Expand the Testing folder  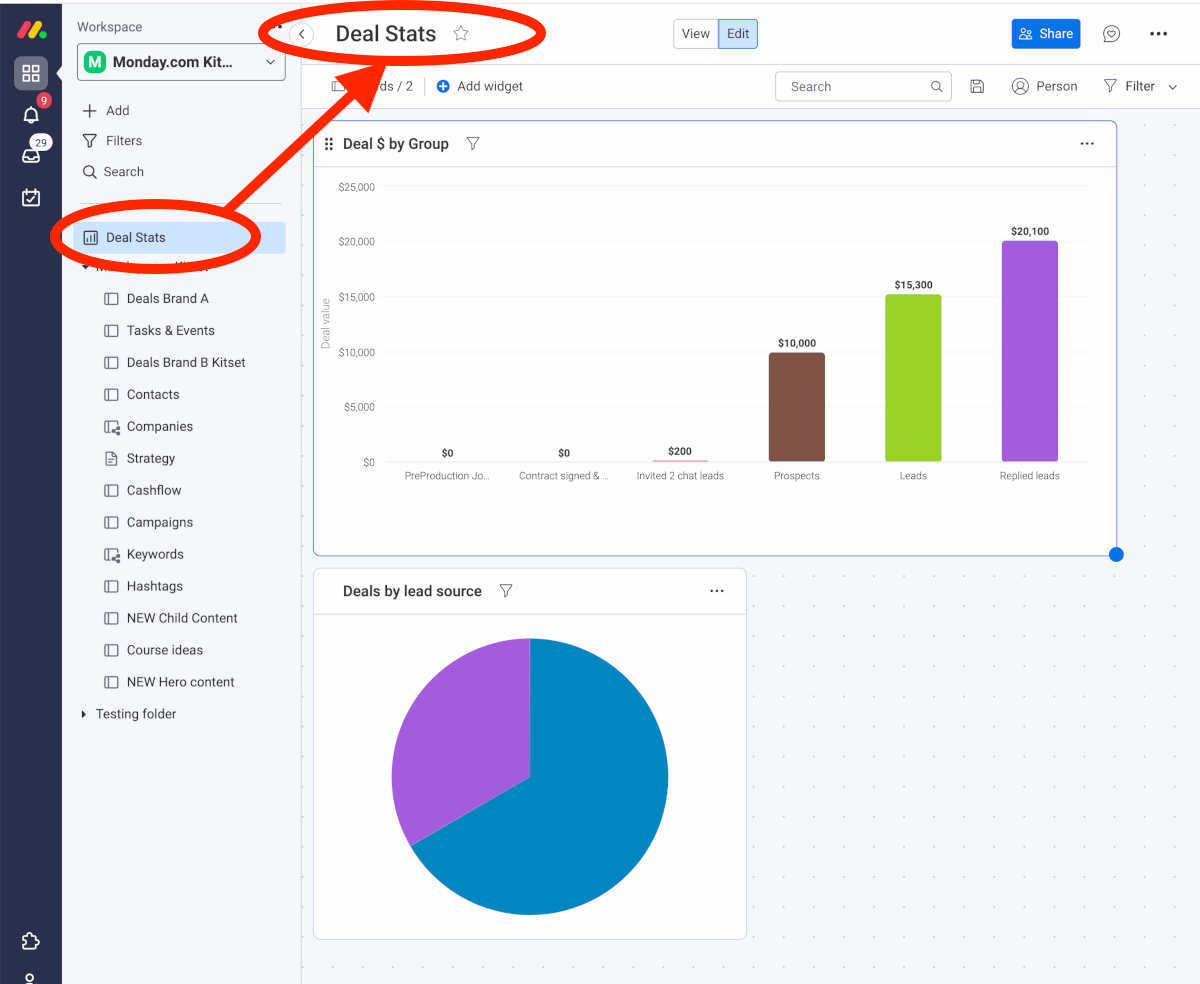84,714
